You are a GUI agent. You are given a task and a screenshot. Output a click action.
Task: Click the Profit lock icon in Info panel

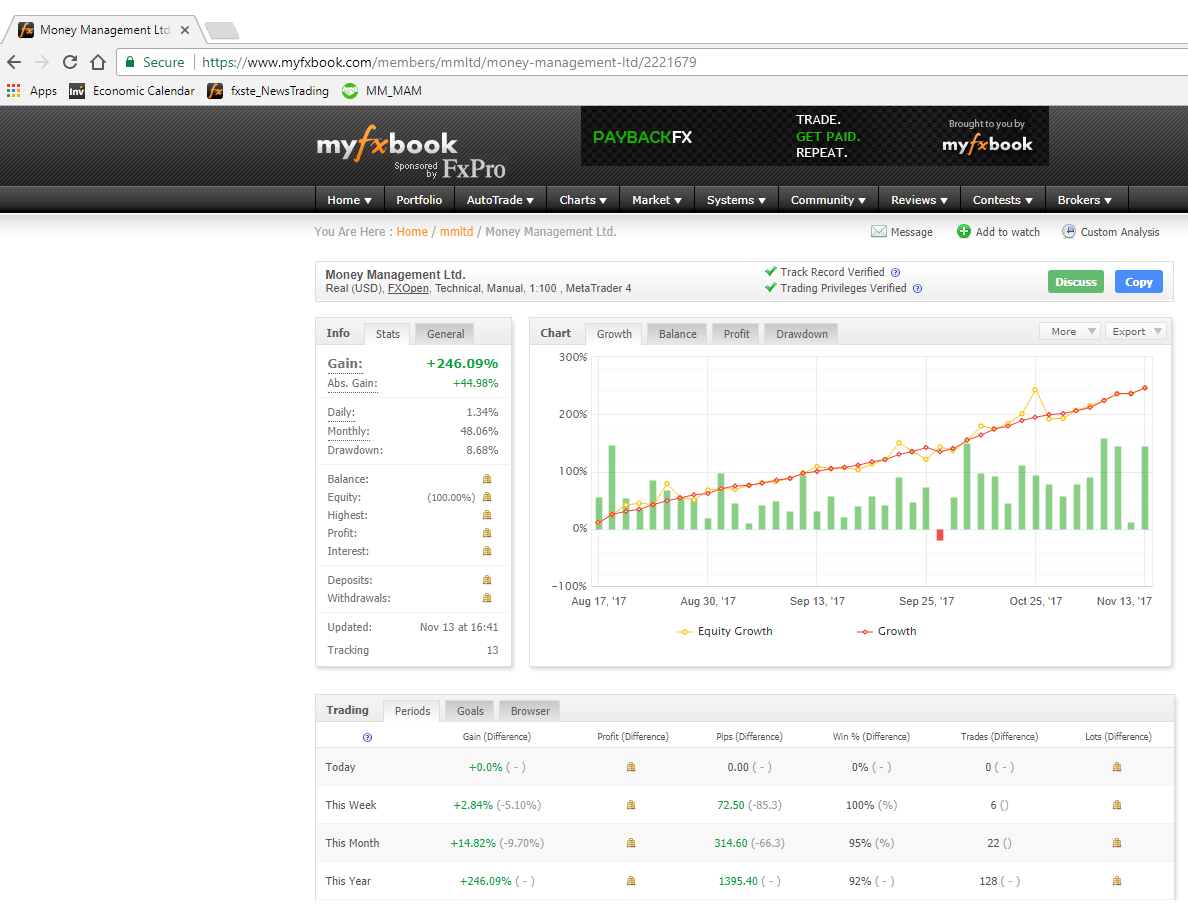[x=487, y=533]
